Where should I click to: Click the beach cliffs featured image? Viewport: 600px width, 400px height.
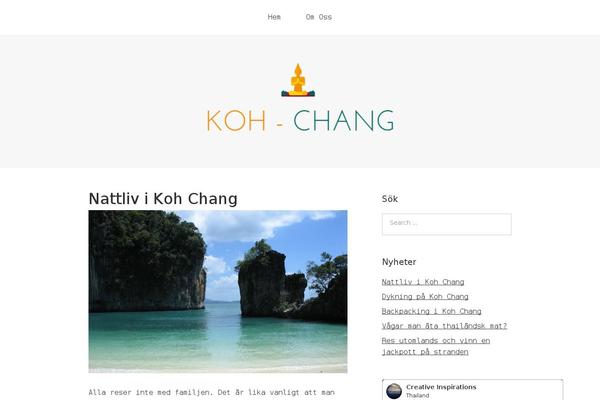click(218, 291)
